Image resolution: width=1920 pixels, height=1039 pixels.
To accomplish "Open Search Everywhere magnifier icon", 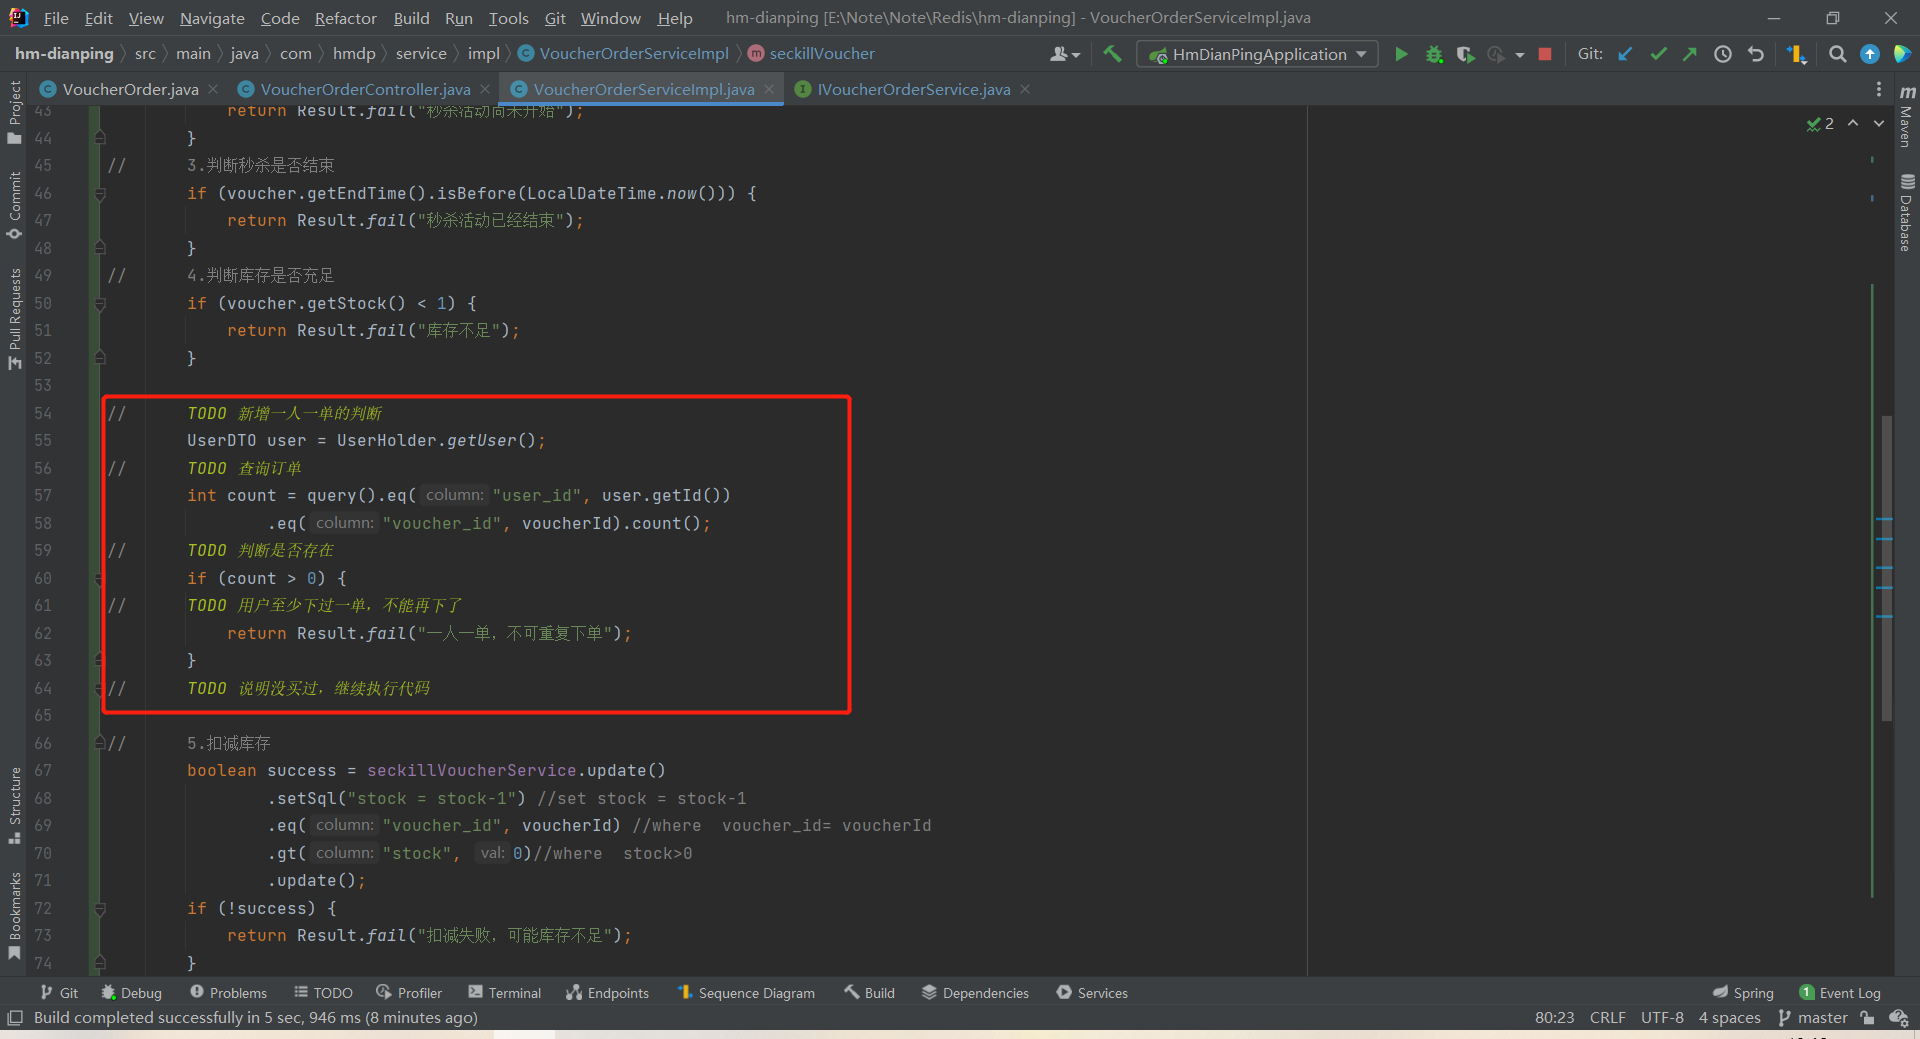I will tap(1837, 54).
